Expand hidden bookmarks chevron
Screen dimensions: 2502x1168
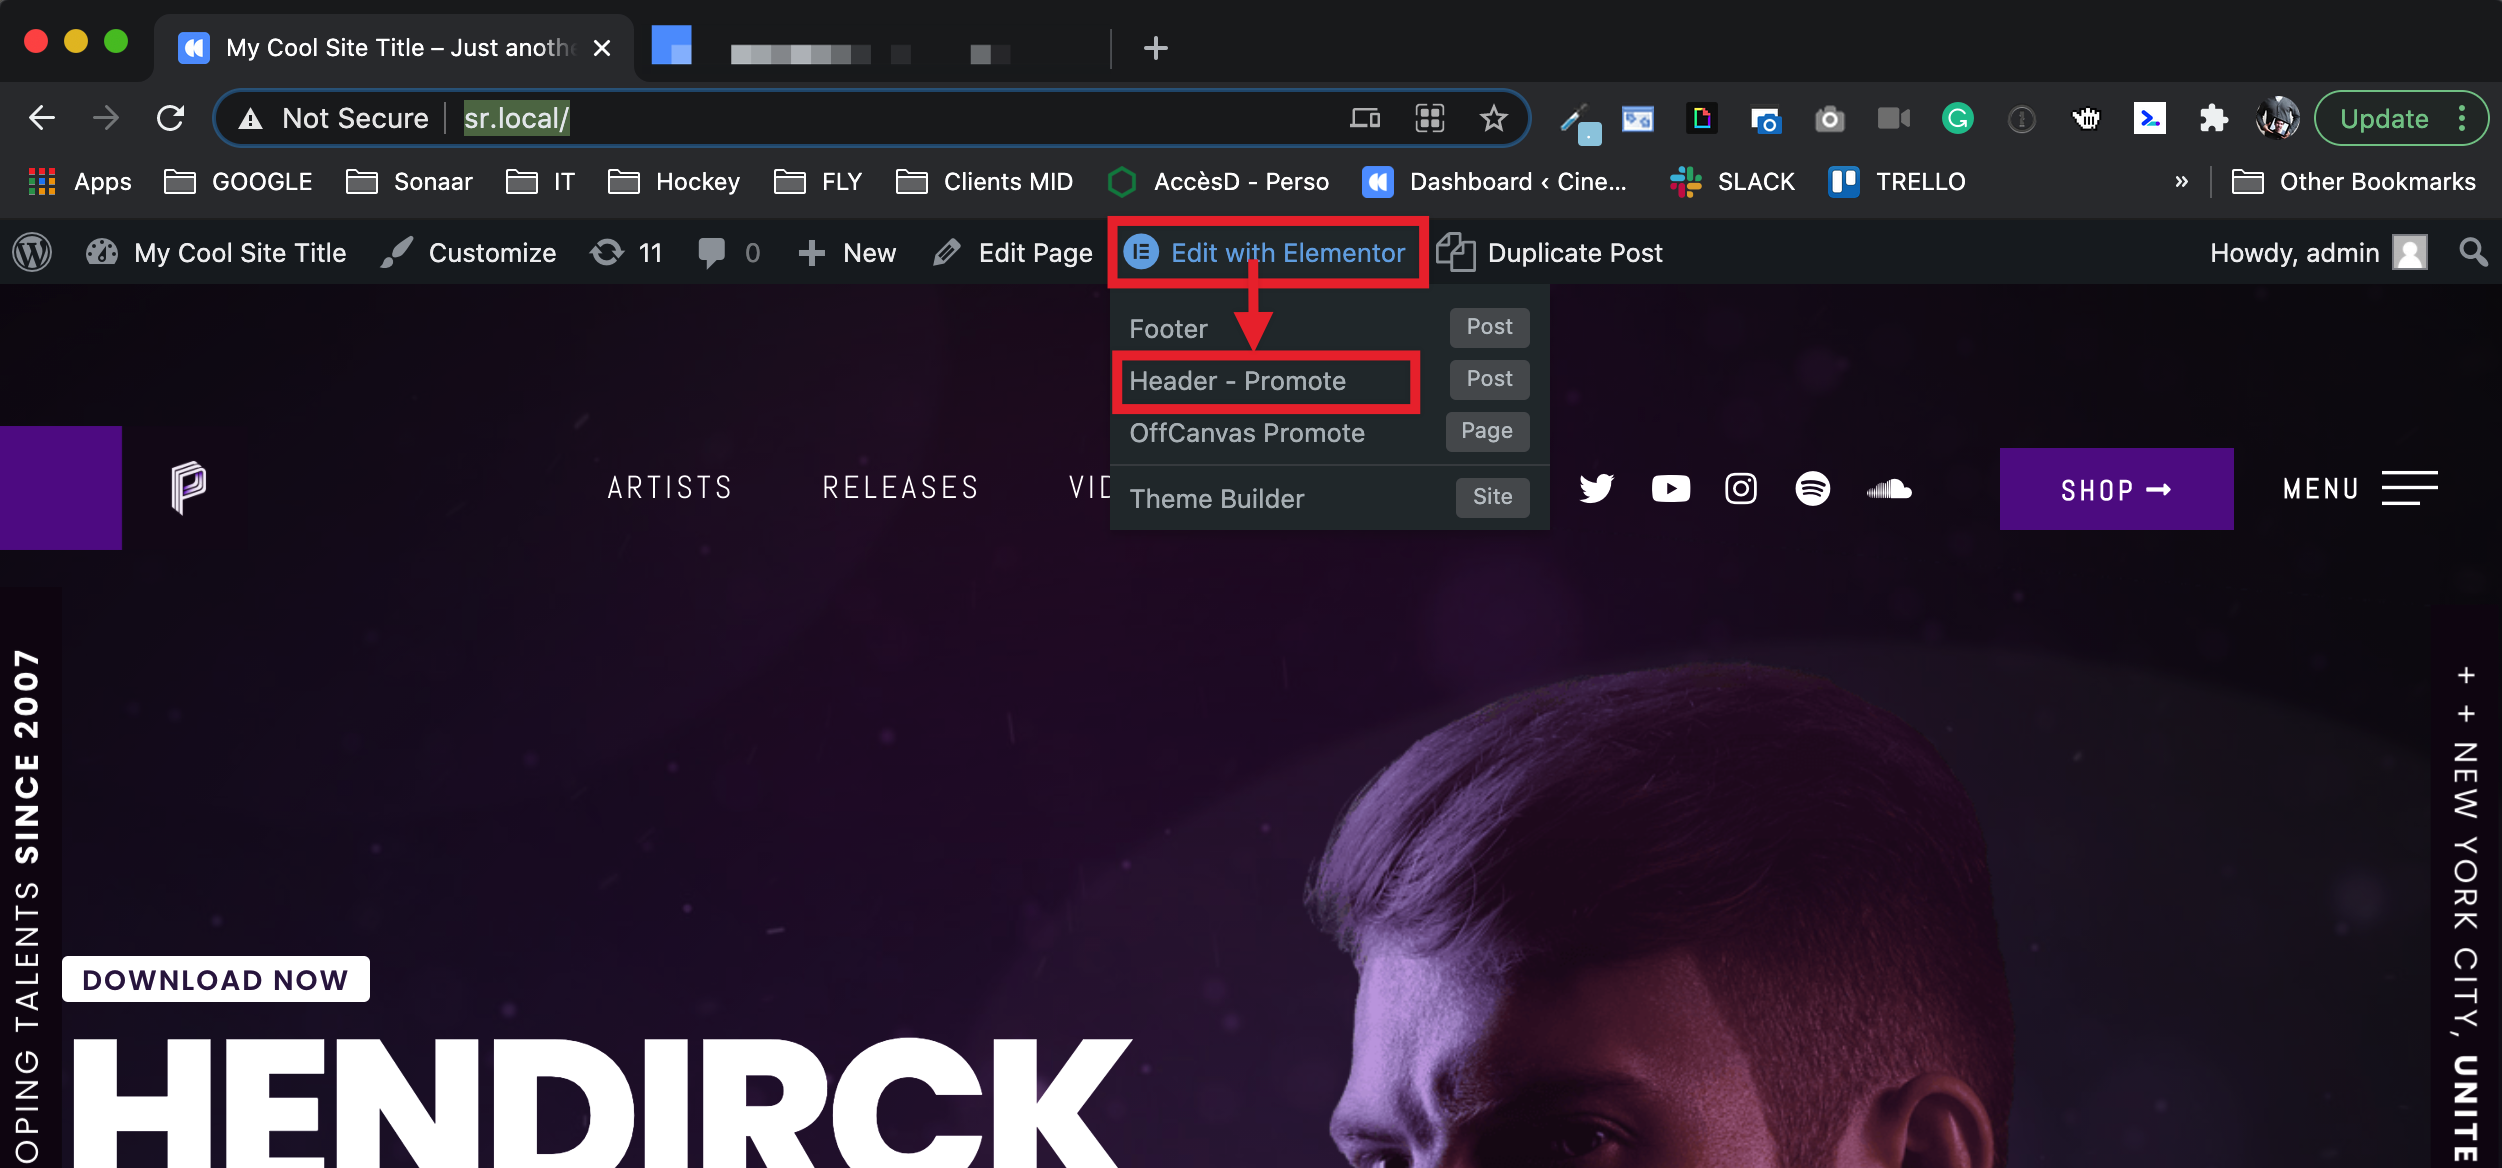pos(2181,182)
